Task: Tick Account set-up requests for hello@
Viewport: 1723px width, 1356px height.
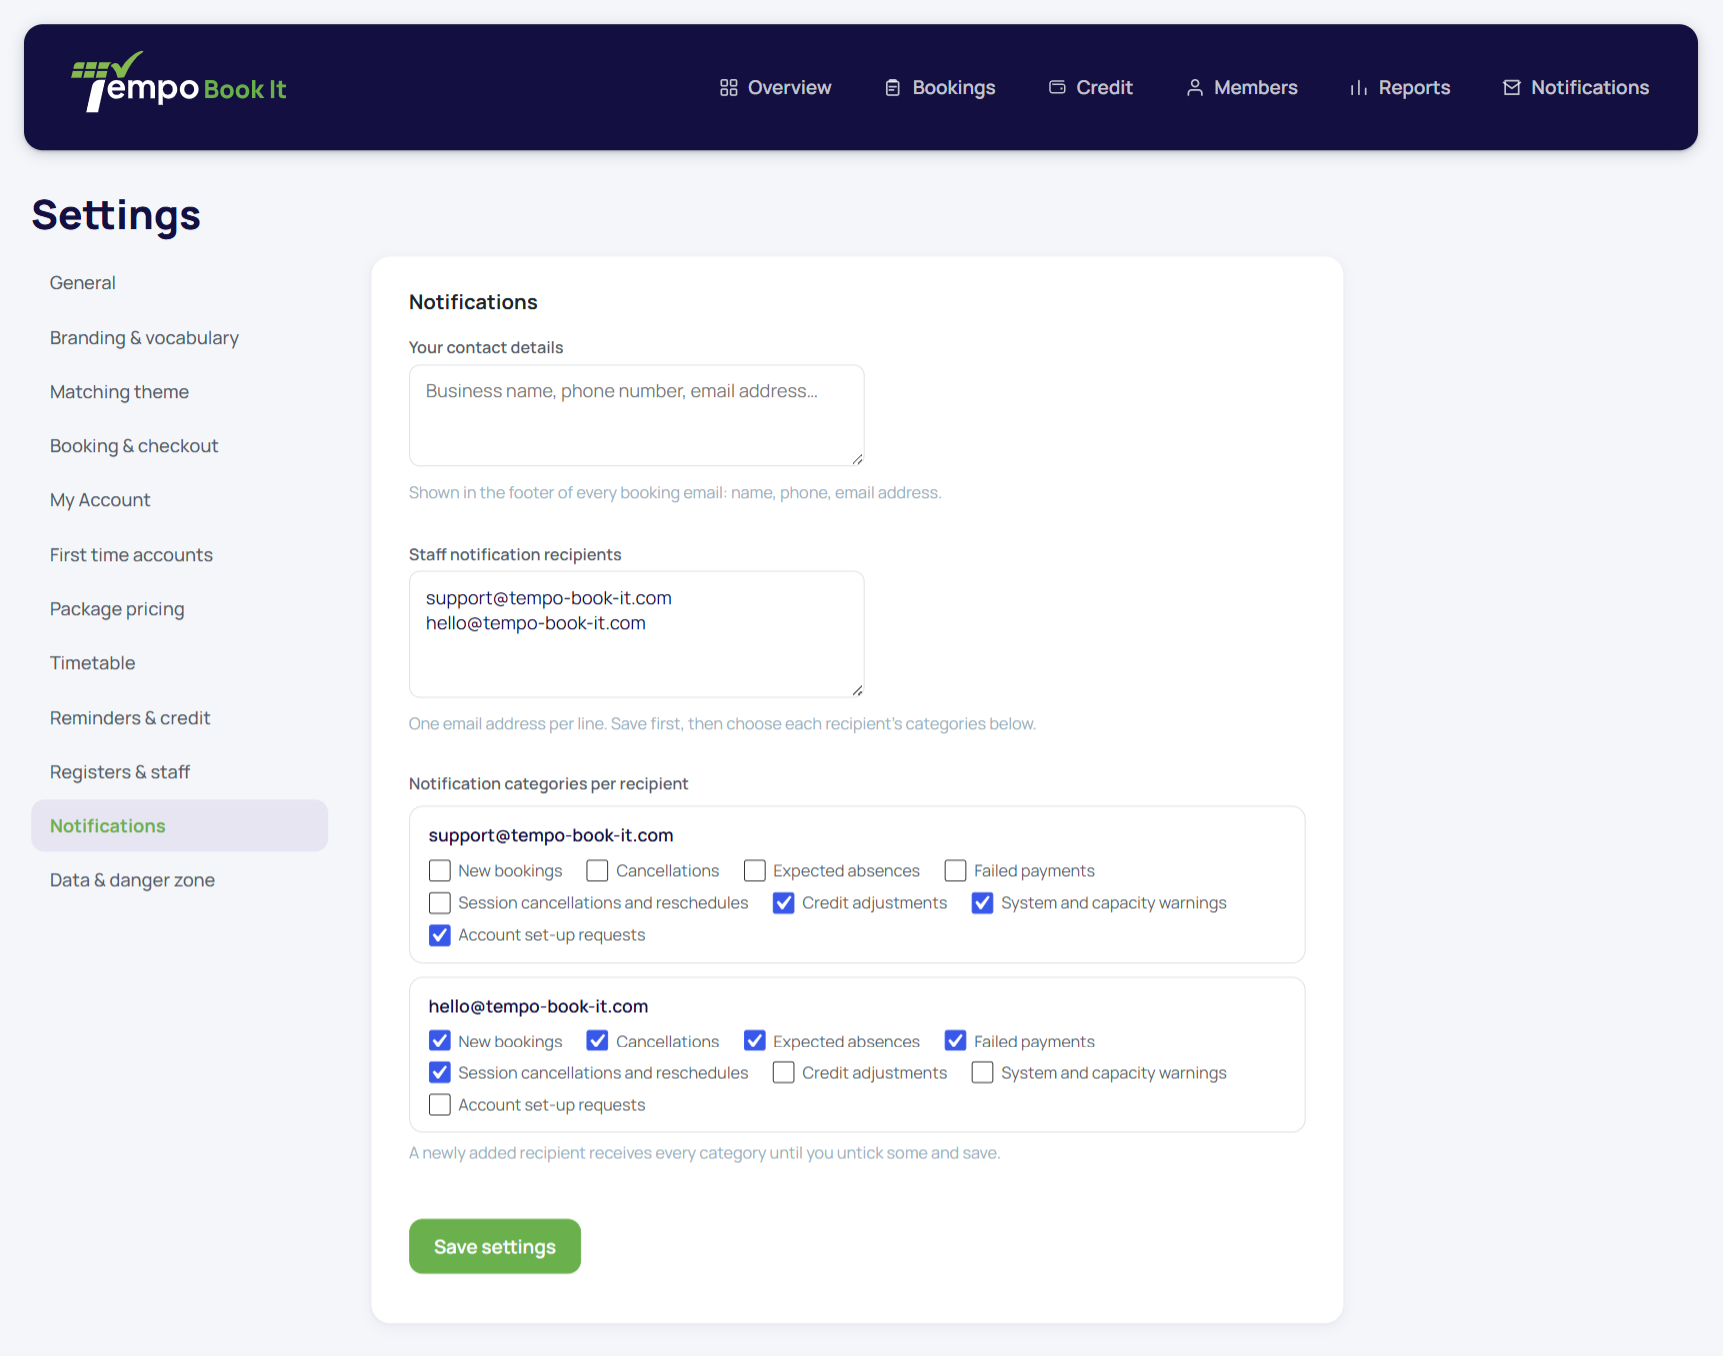Action: (x=440, y=1105)
